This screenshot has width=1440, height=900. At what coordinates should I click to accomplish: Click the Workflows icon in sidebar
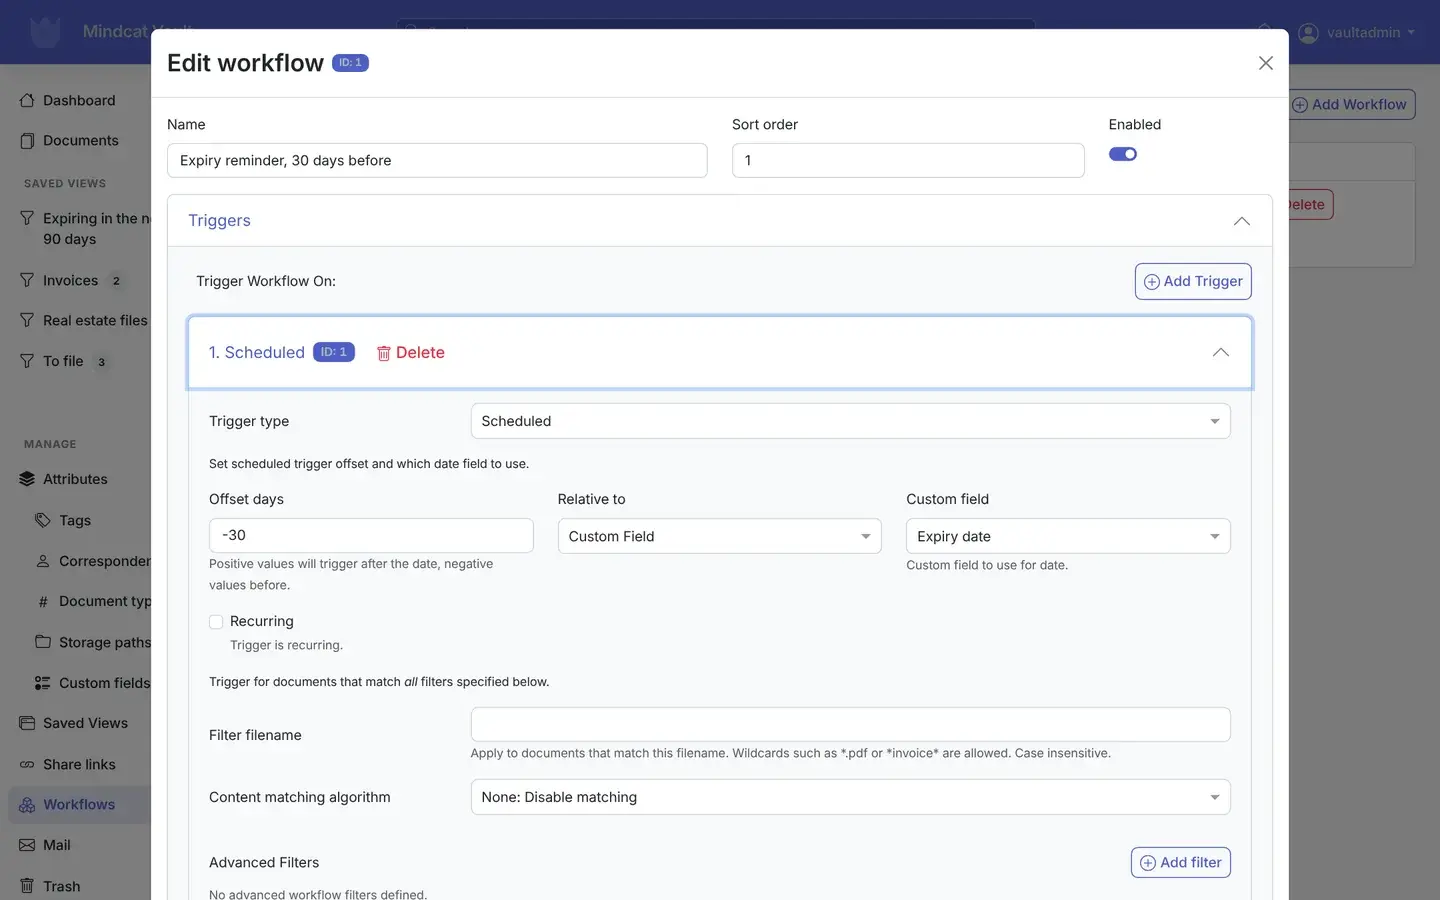pos(27,805)
